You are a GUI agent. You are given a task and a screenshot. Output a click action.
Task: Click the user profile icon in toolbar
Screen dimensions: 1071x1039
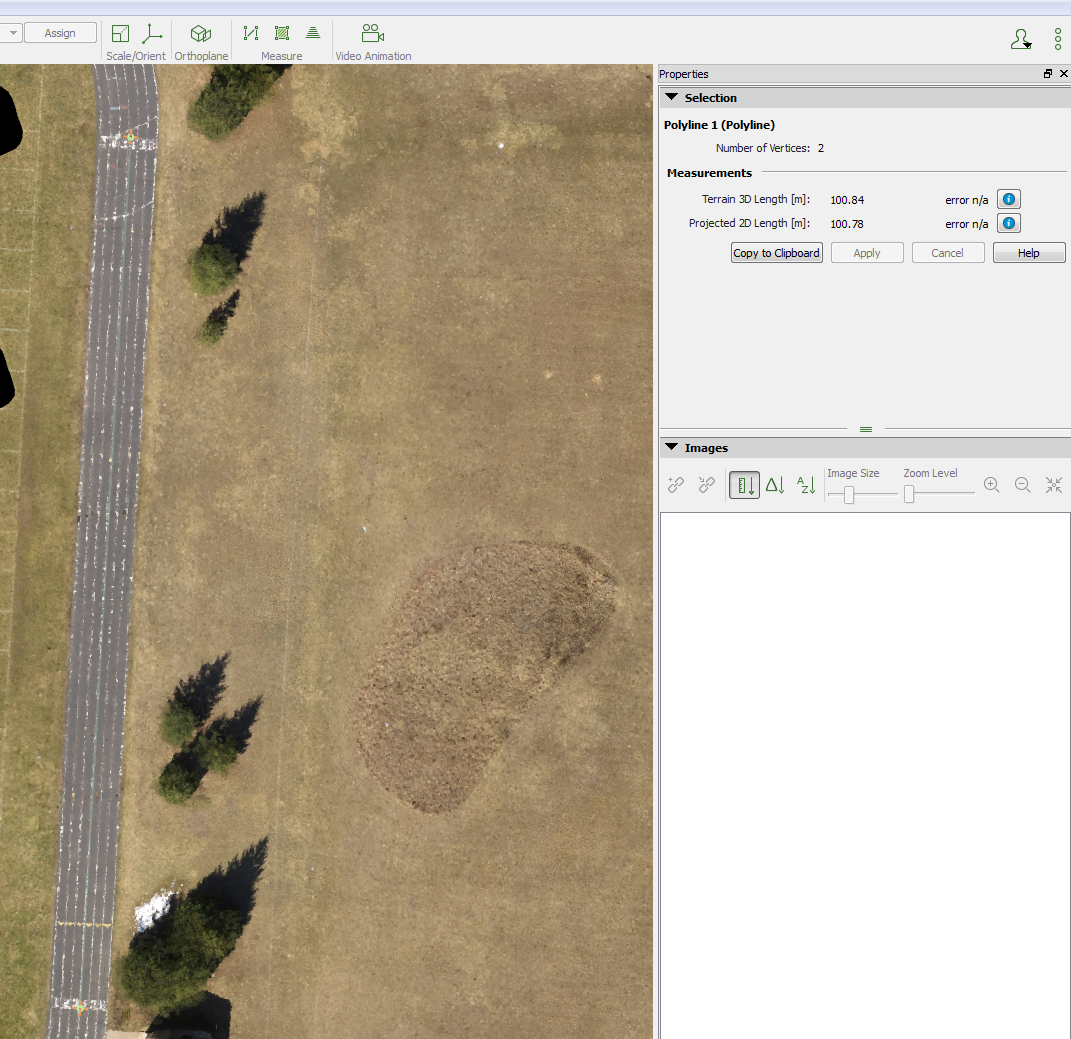point(1021,39)
